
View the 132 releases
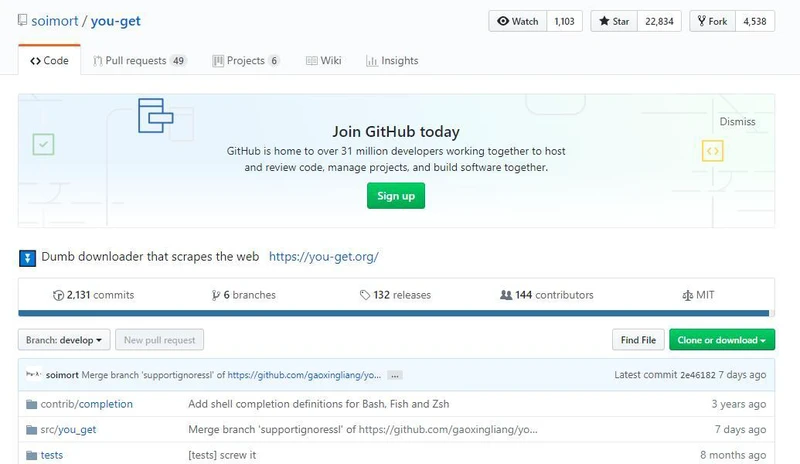point(395,295)
